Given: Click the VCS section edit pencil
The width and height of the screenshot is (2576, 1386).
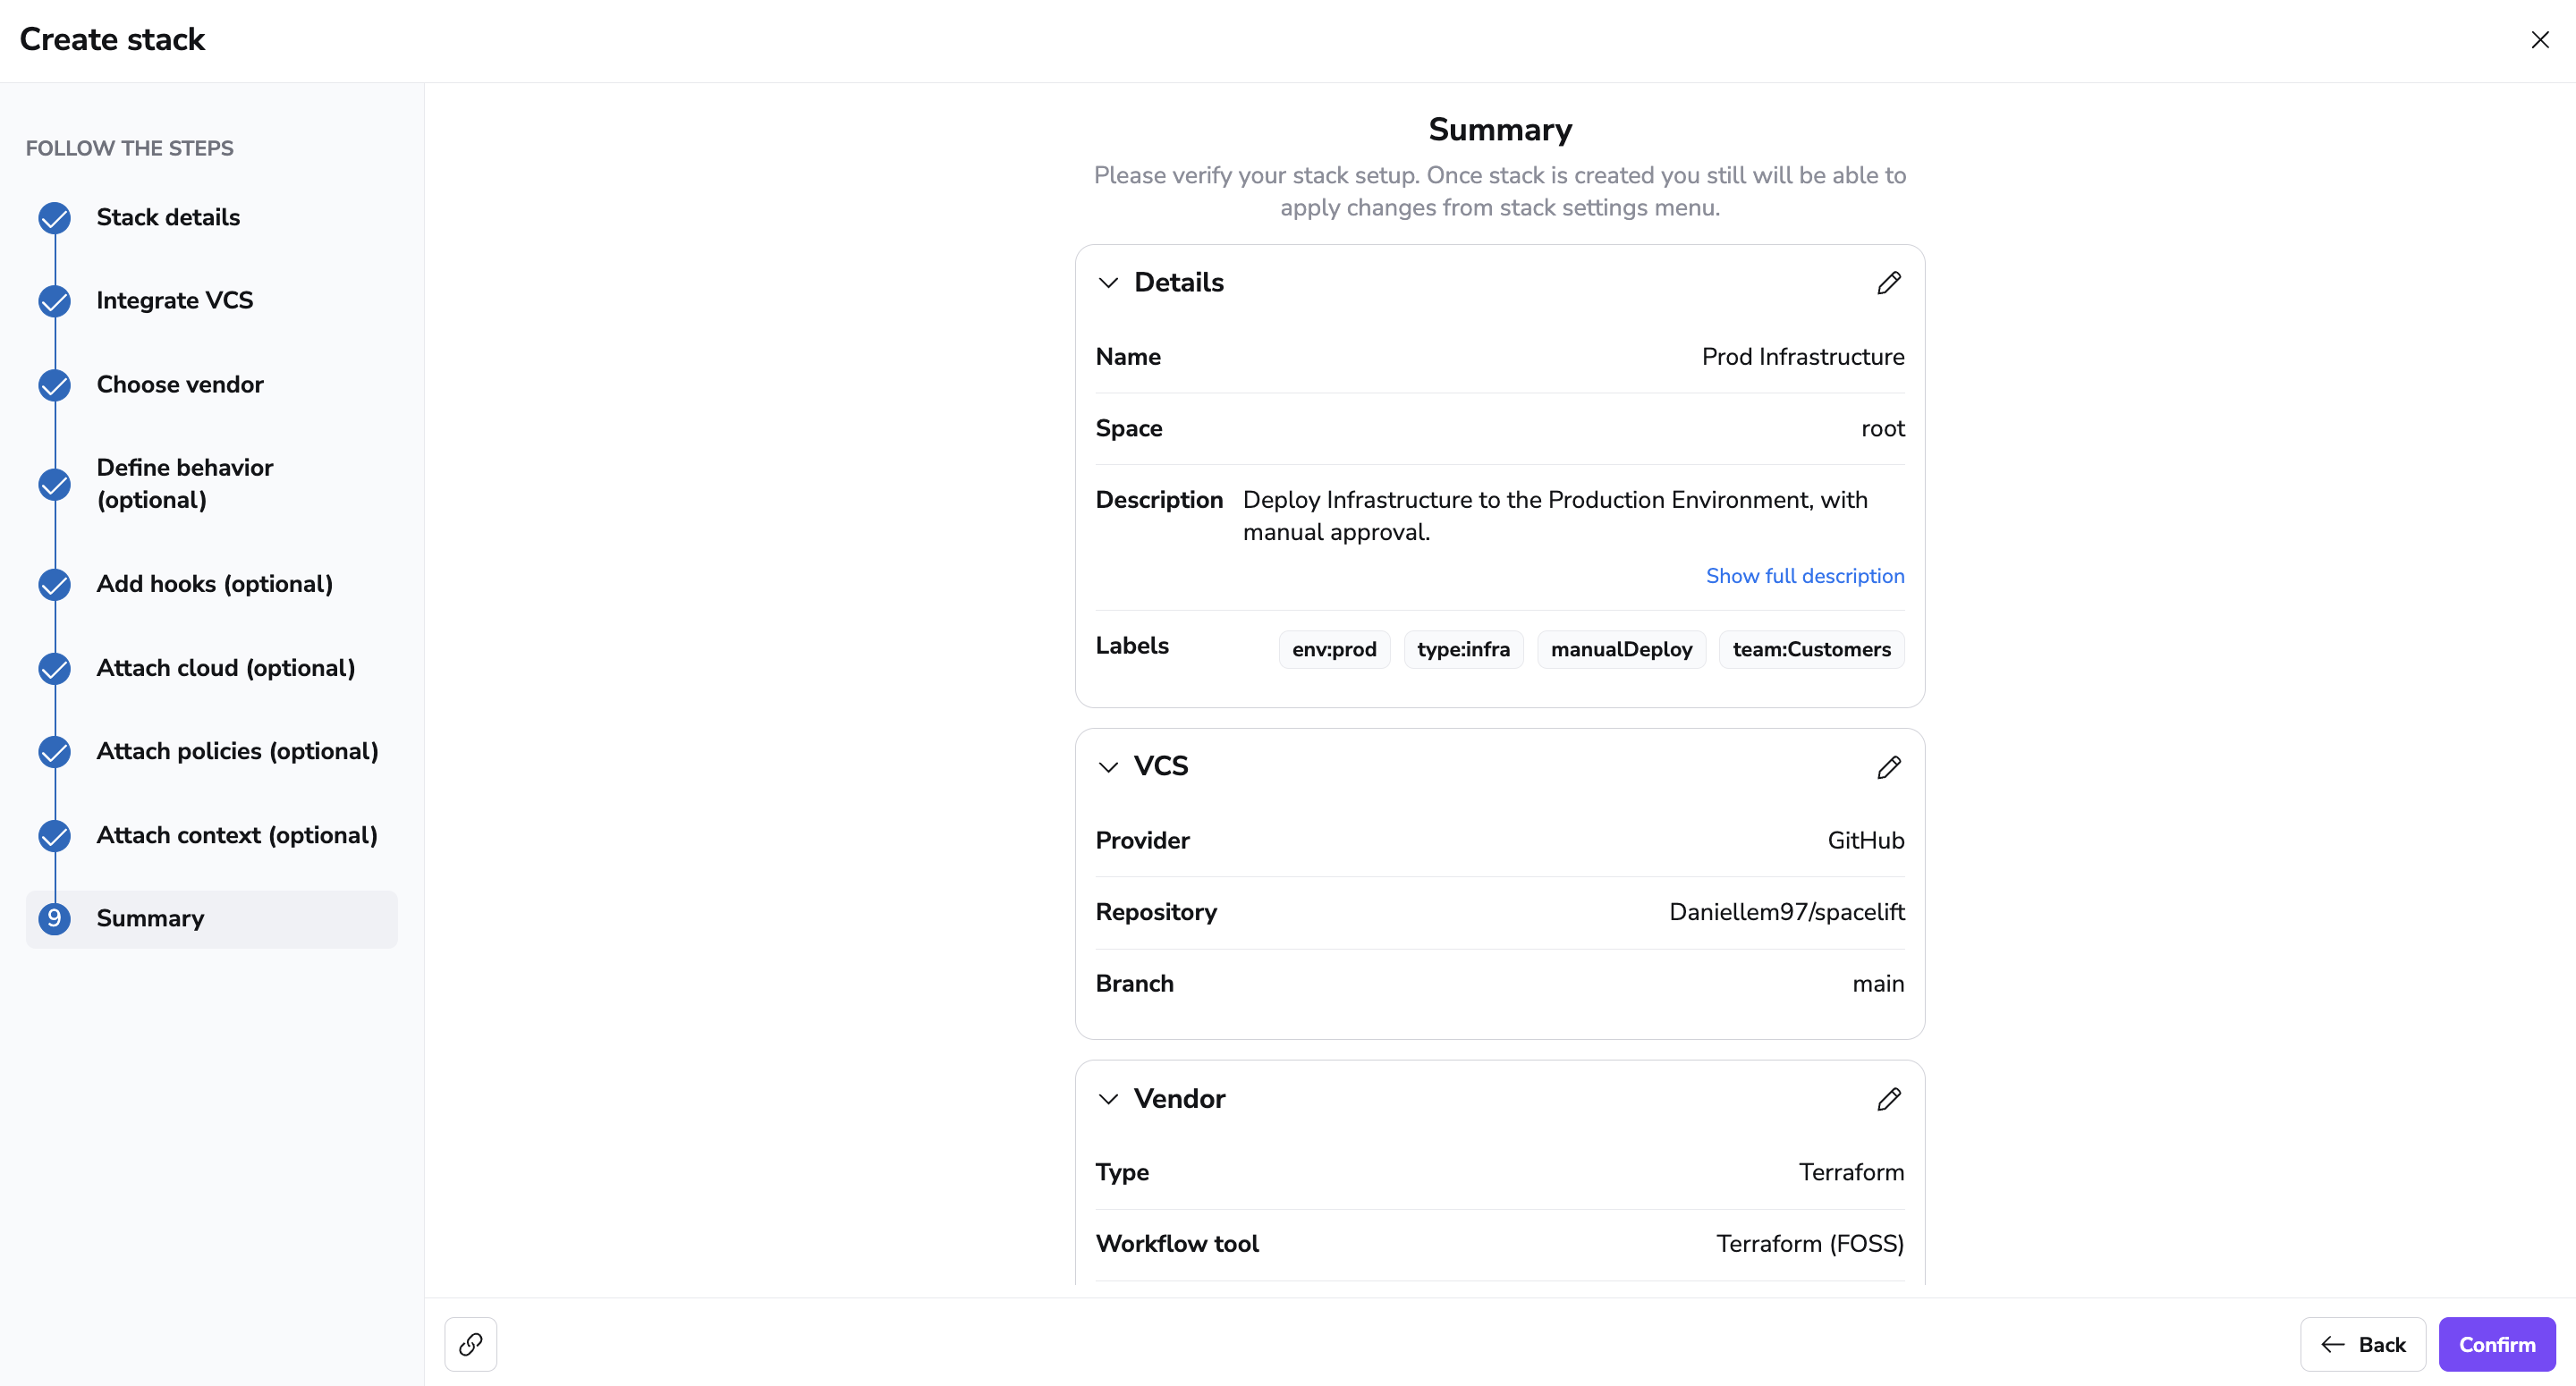Looking at the screenshot, I should pyautogui.click(x=1888, y=767).
